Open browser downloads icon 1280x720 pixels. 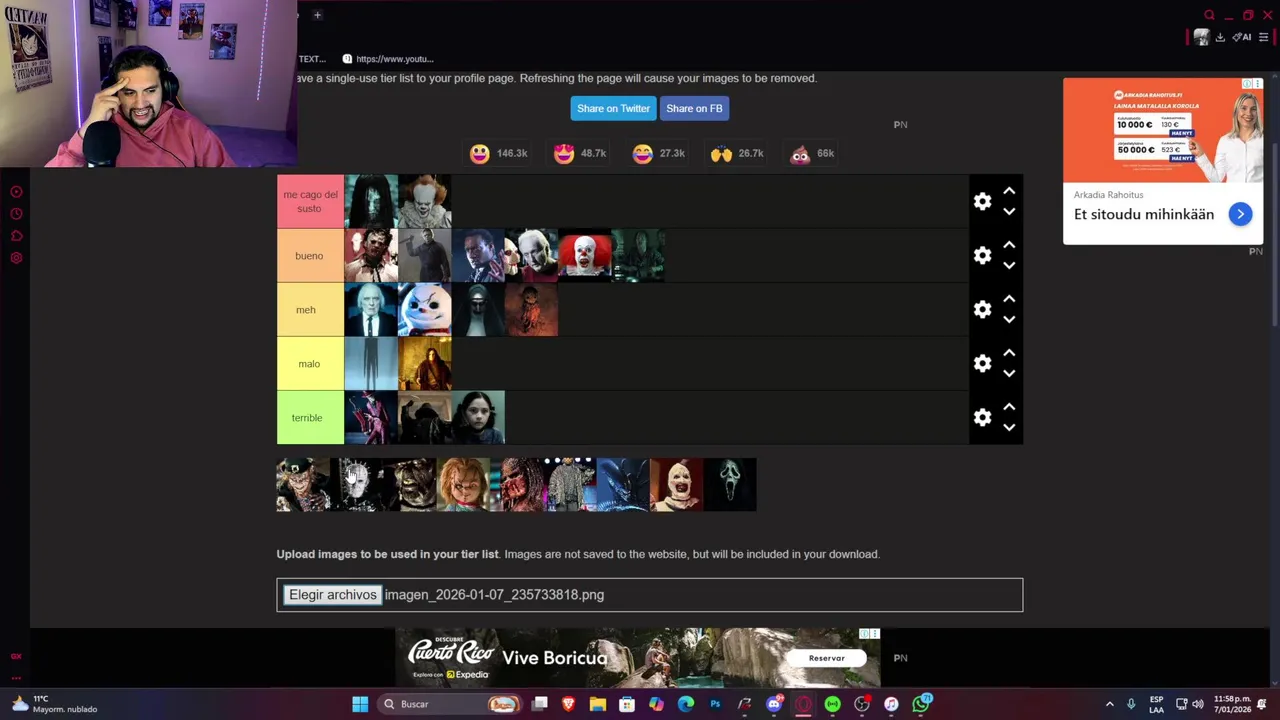(1220, 38)
